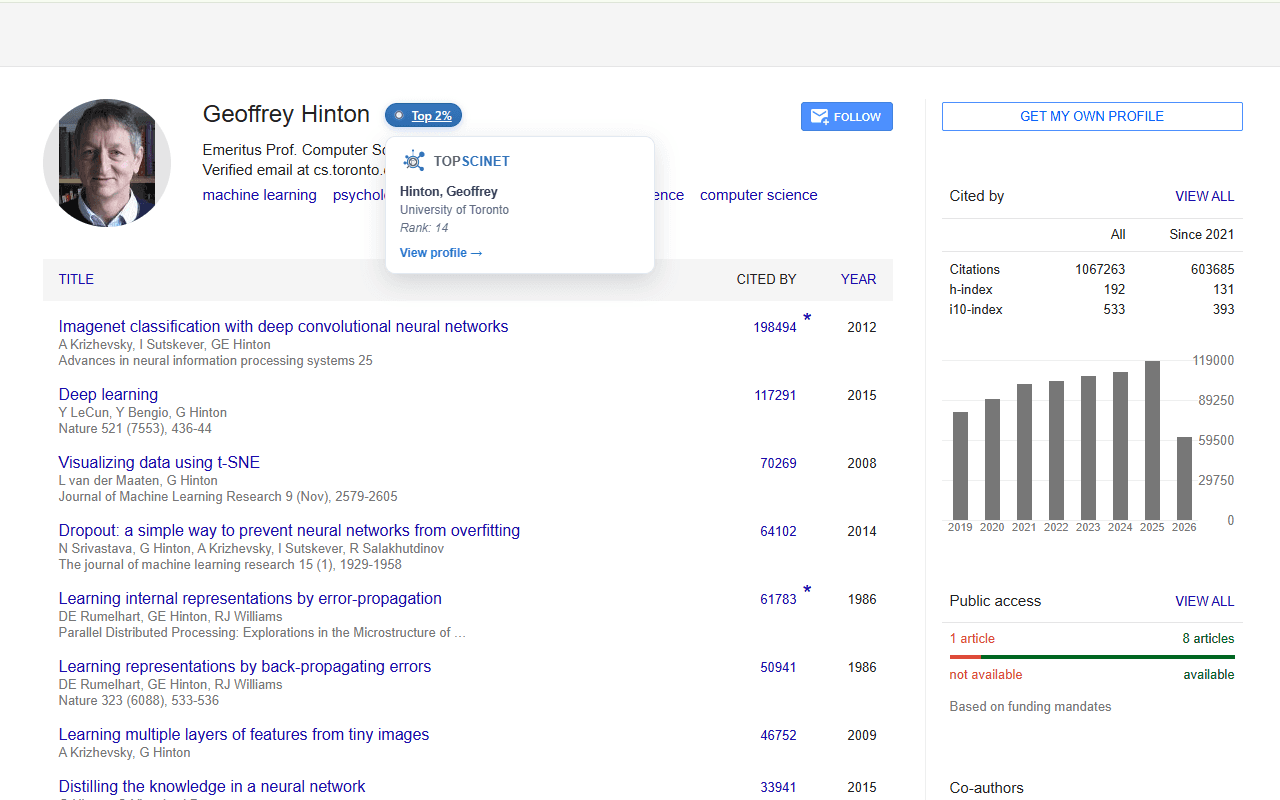This screenshot has height=800, width=1280.
Task: Click citation count 198494
Action: click(775, 327)
